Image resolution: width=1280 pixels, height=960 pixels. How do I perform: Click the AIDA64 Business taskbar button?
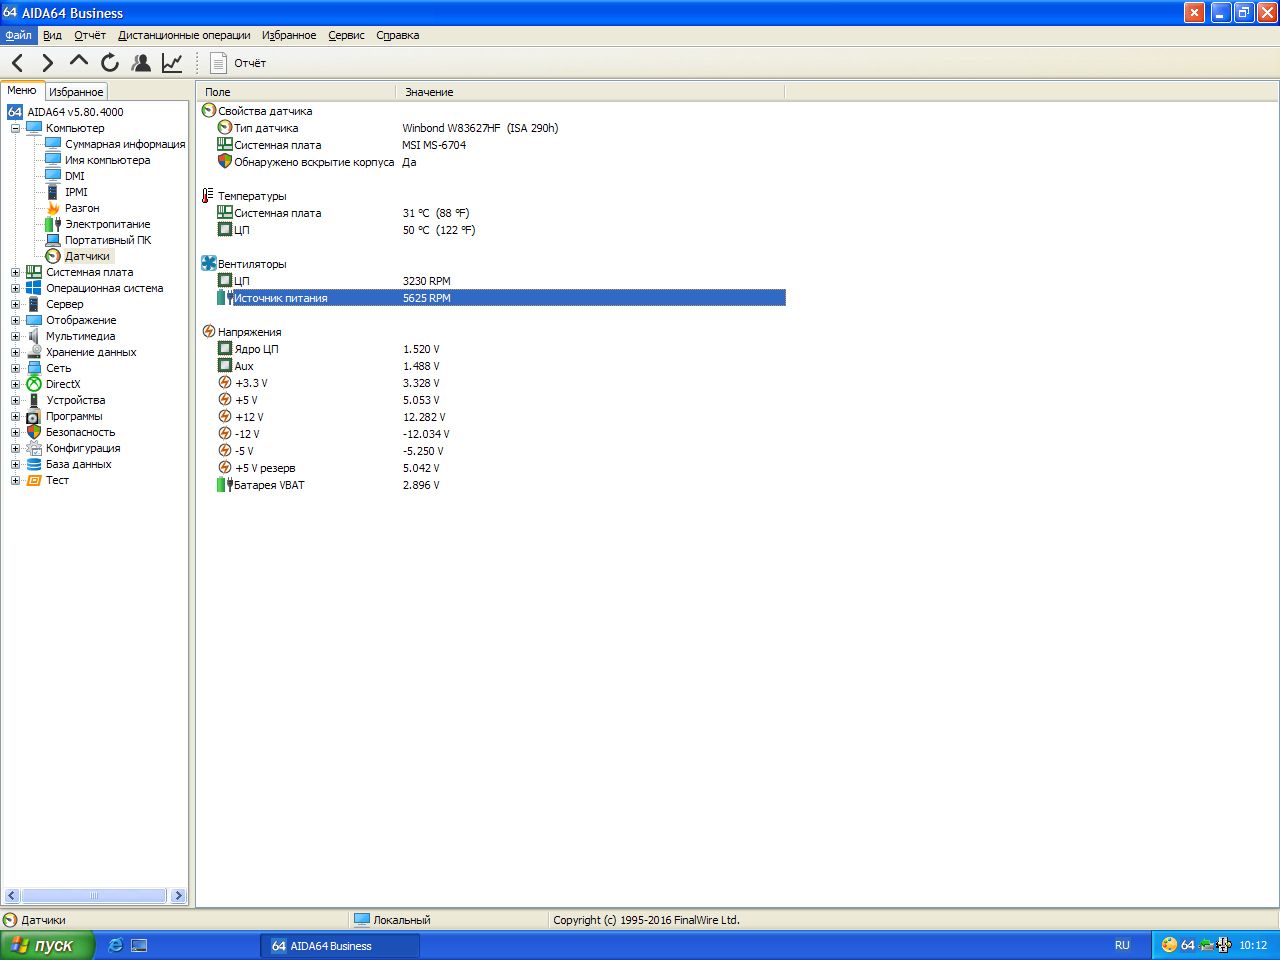coord(340,945)
